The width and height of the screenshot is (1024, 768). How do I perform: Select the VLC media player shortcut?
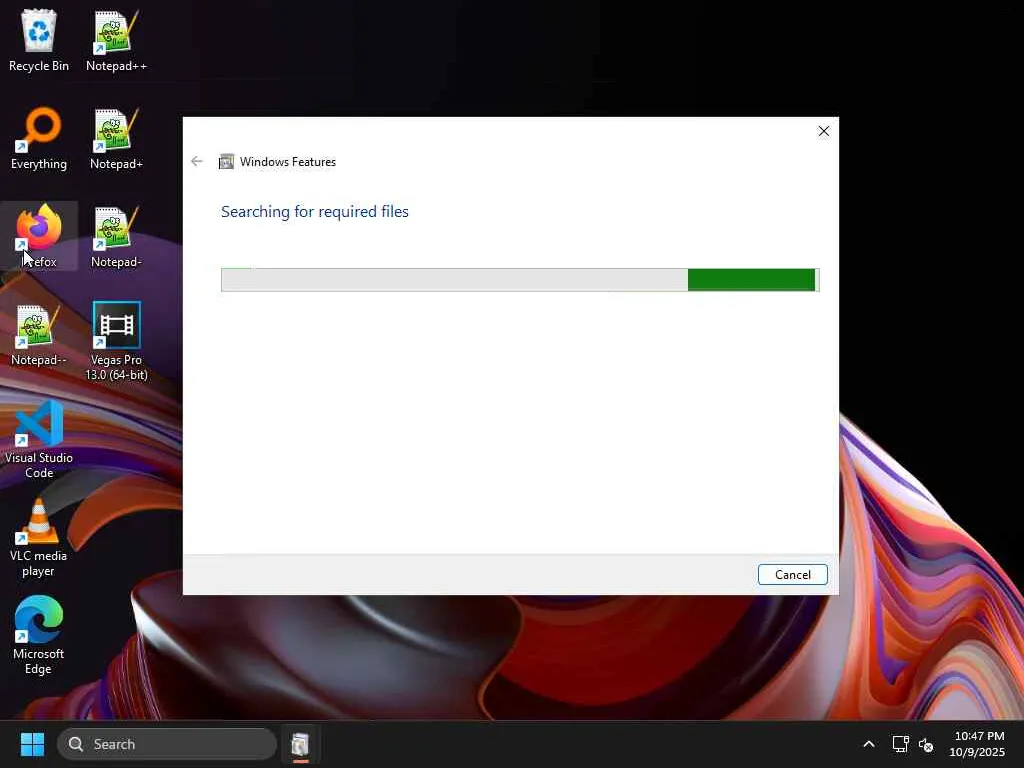[39, 537]
